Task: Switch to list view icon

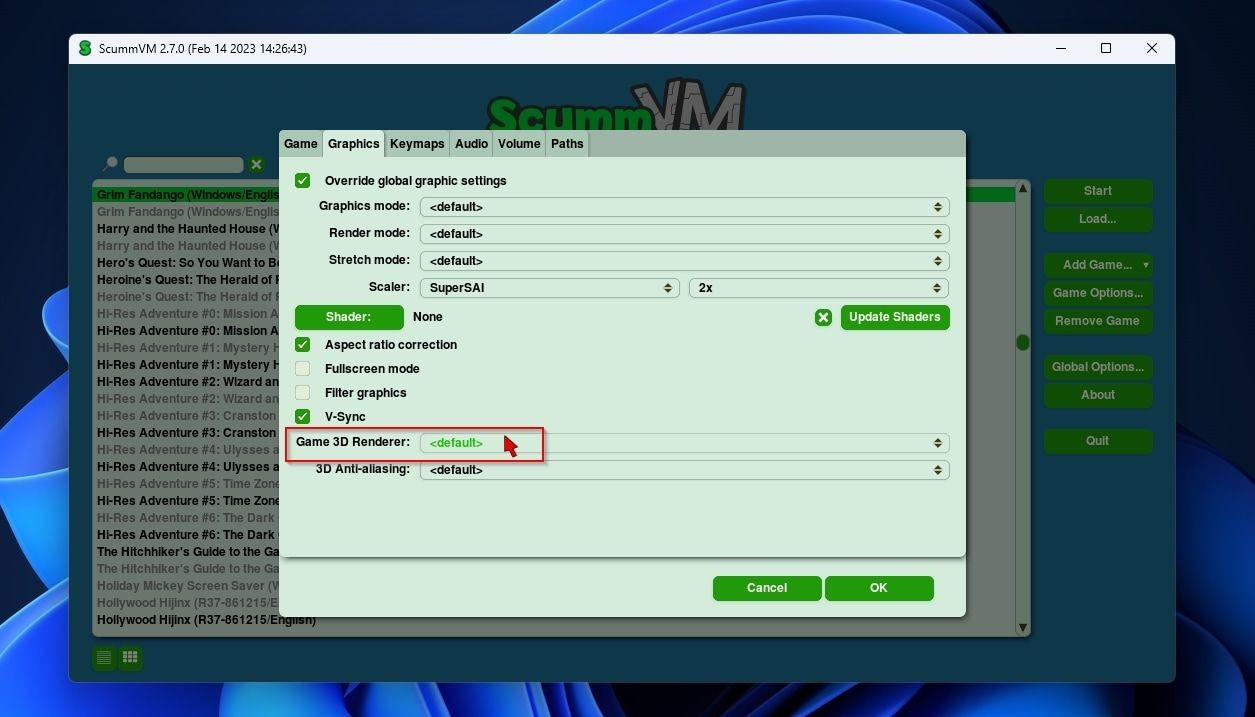Action: 104,657
